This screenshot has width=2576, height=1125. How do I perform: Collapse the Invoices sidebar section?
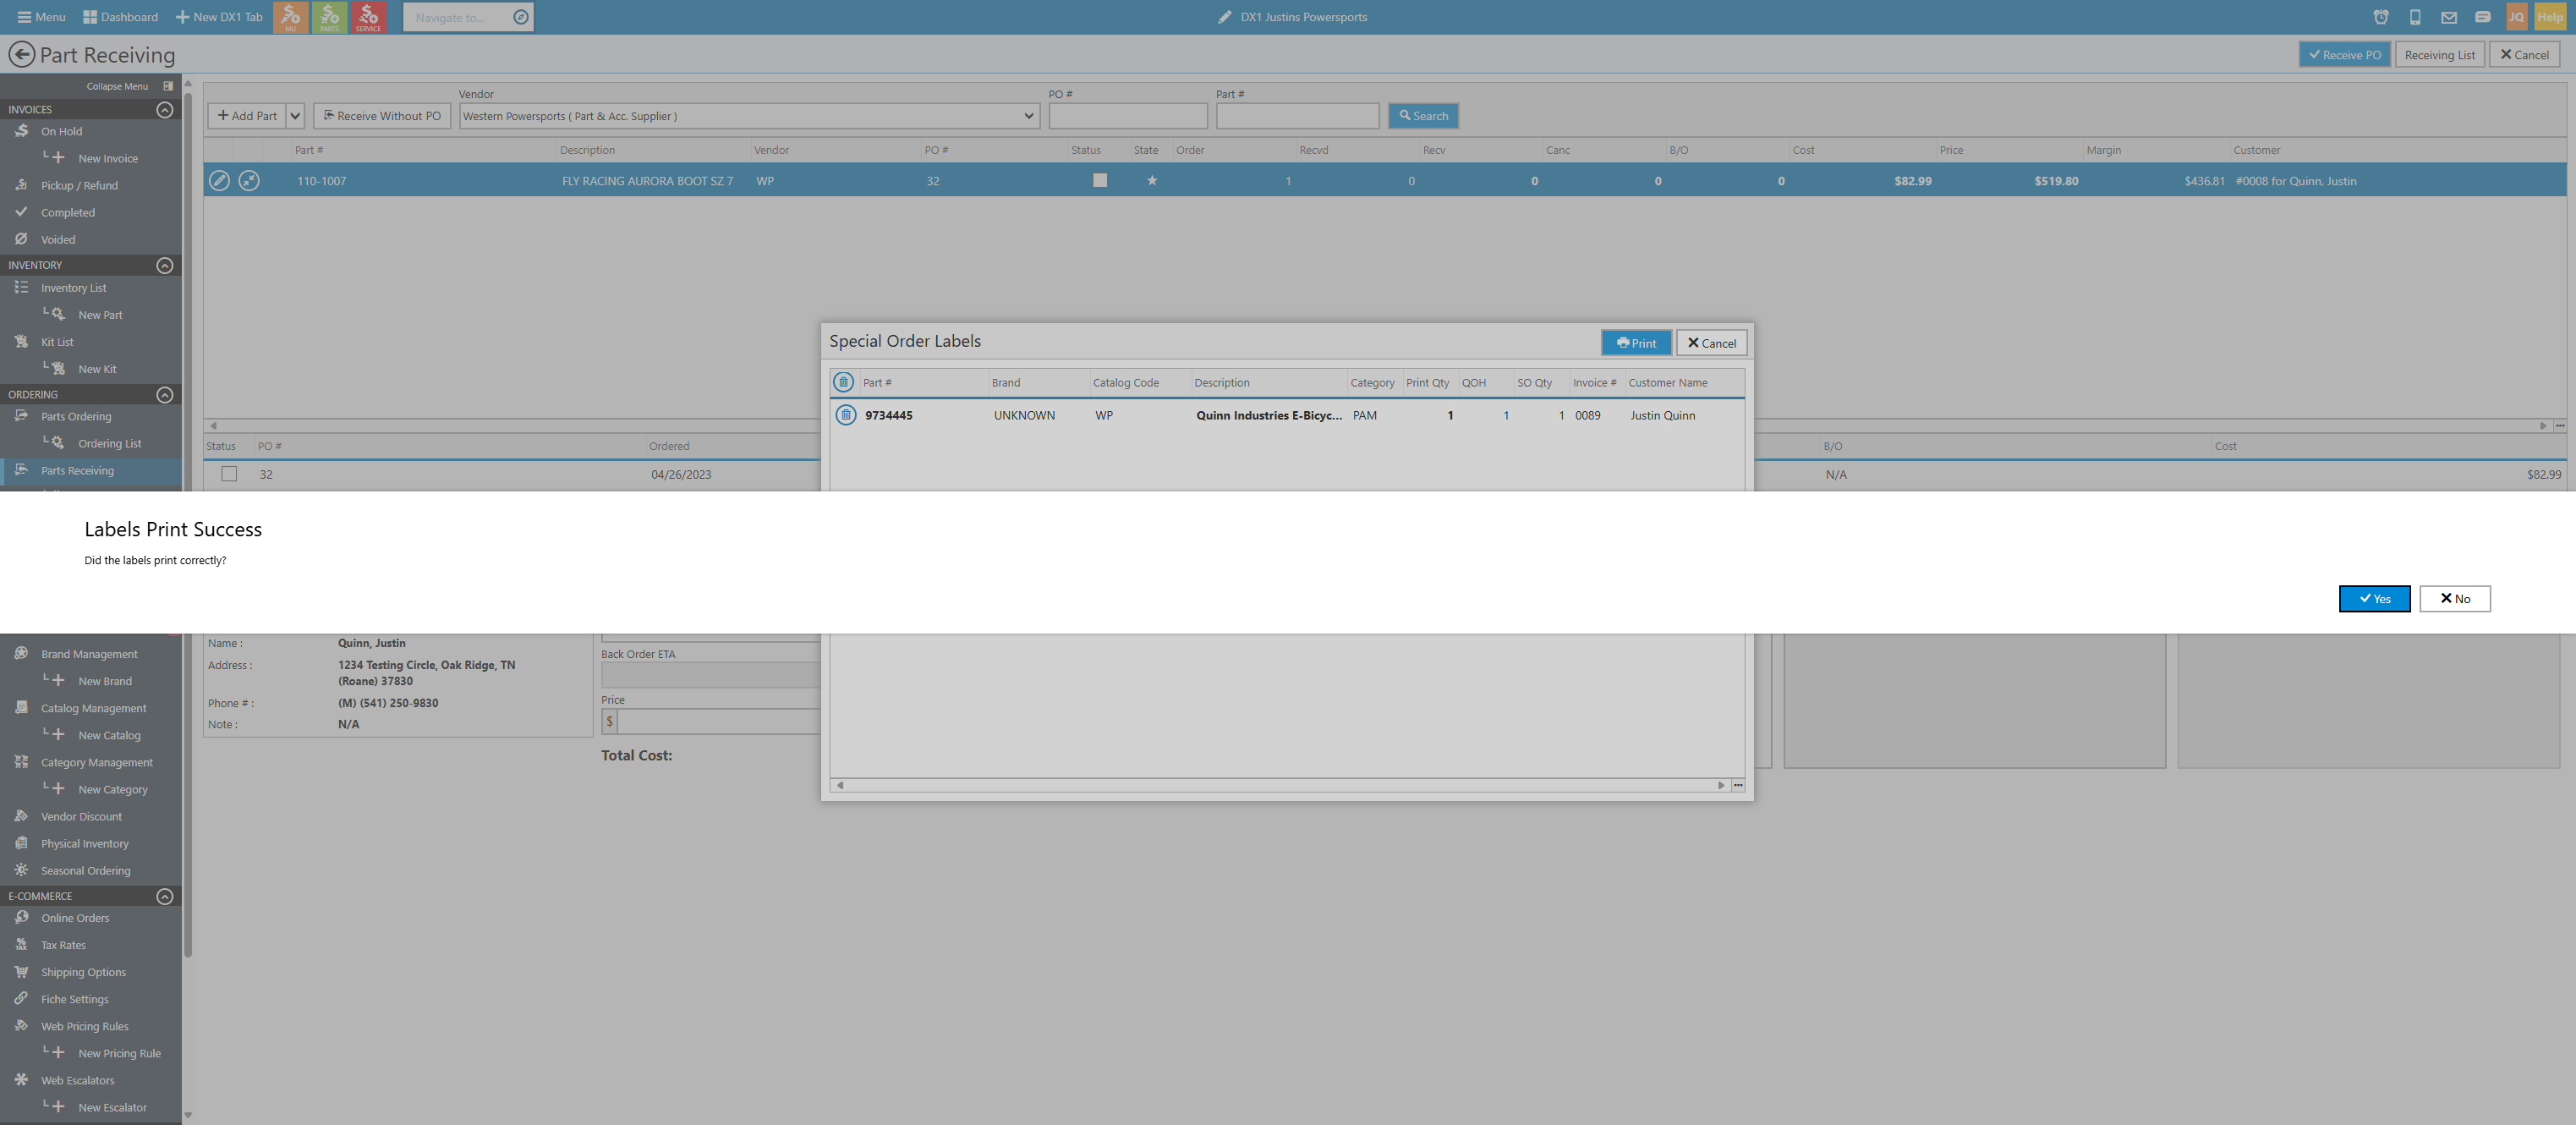coord(165,110)
